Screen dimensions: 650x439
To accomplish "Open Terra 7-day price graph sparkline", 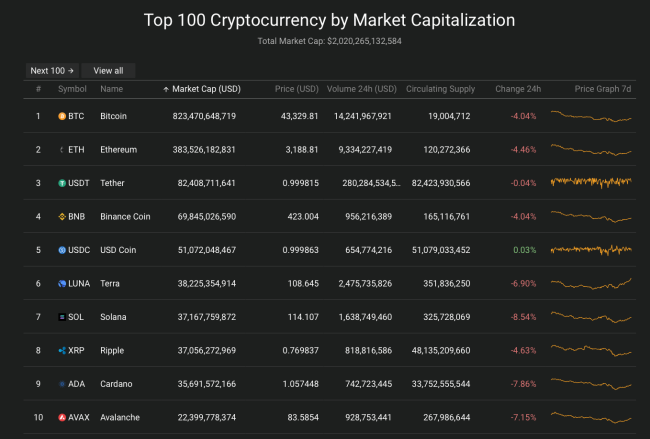I will [591, 284].
